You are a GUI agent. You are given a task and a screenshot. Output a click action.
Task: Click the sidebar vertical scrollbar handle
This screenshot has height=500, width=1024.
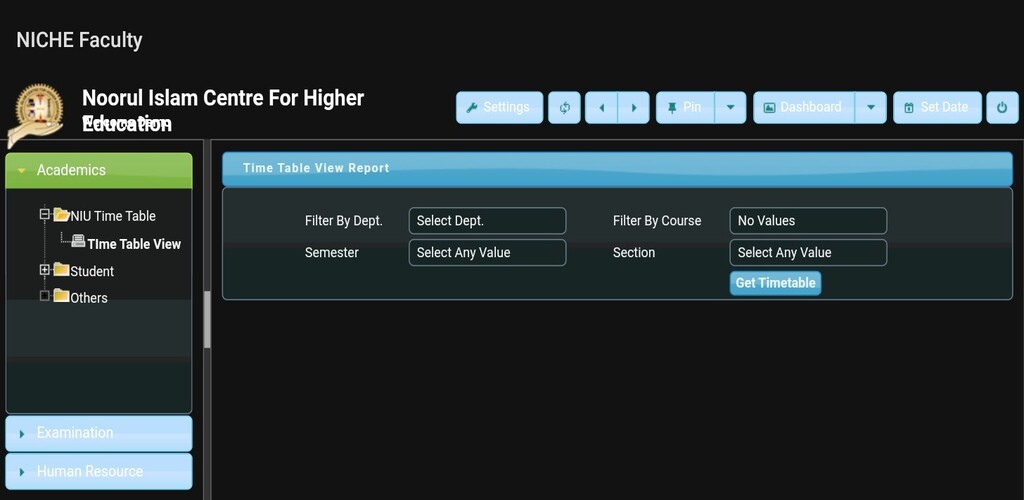click(207, 320)
